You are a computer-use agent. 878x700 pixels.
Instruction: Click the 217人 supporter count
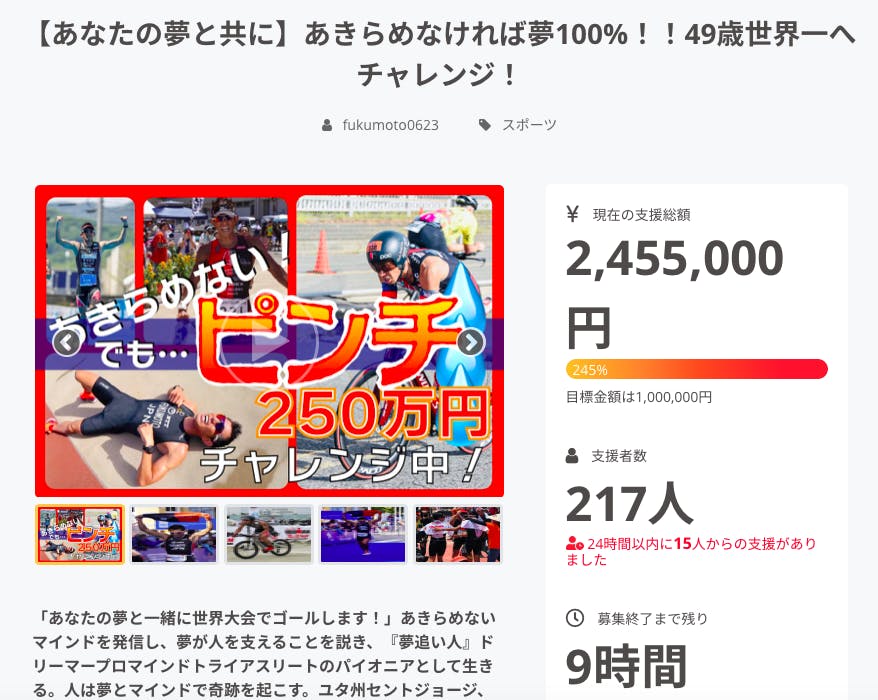click(629, 503)
